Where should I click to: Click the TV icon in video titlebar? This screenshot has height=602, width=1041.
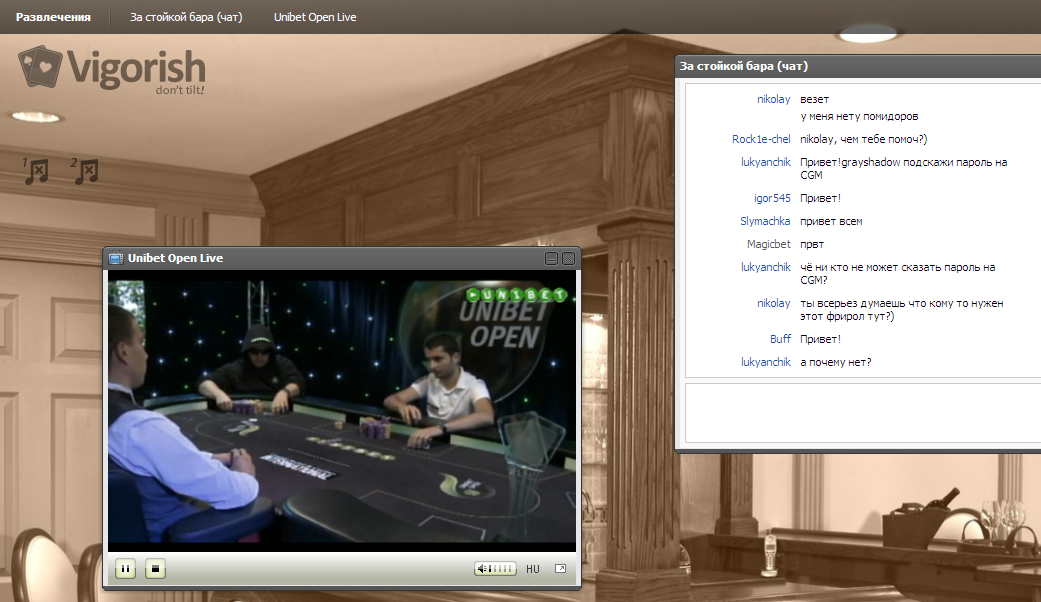coord(115,258)
